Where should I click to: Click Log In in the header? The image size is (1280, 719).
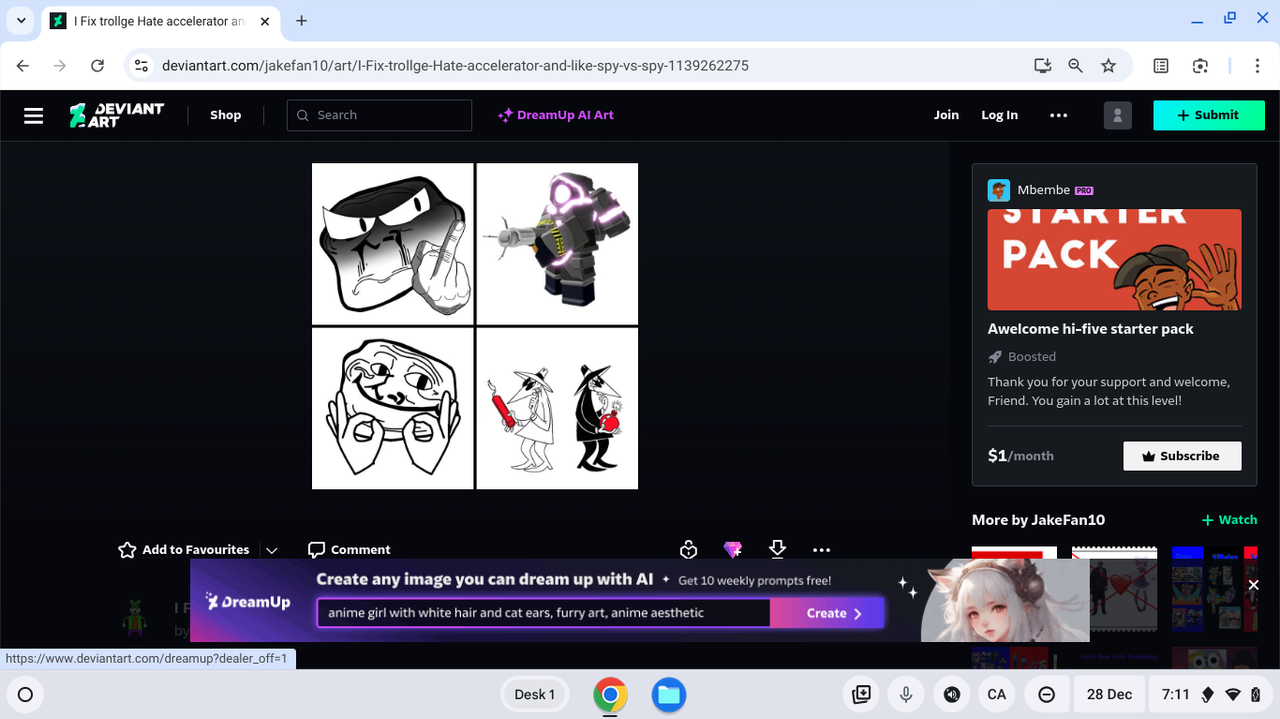pos(999,115)
